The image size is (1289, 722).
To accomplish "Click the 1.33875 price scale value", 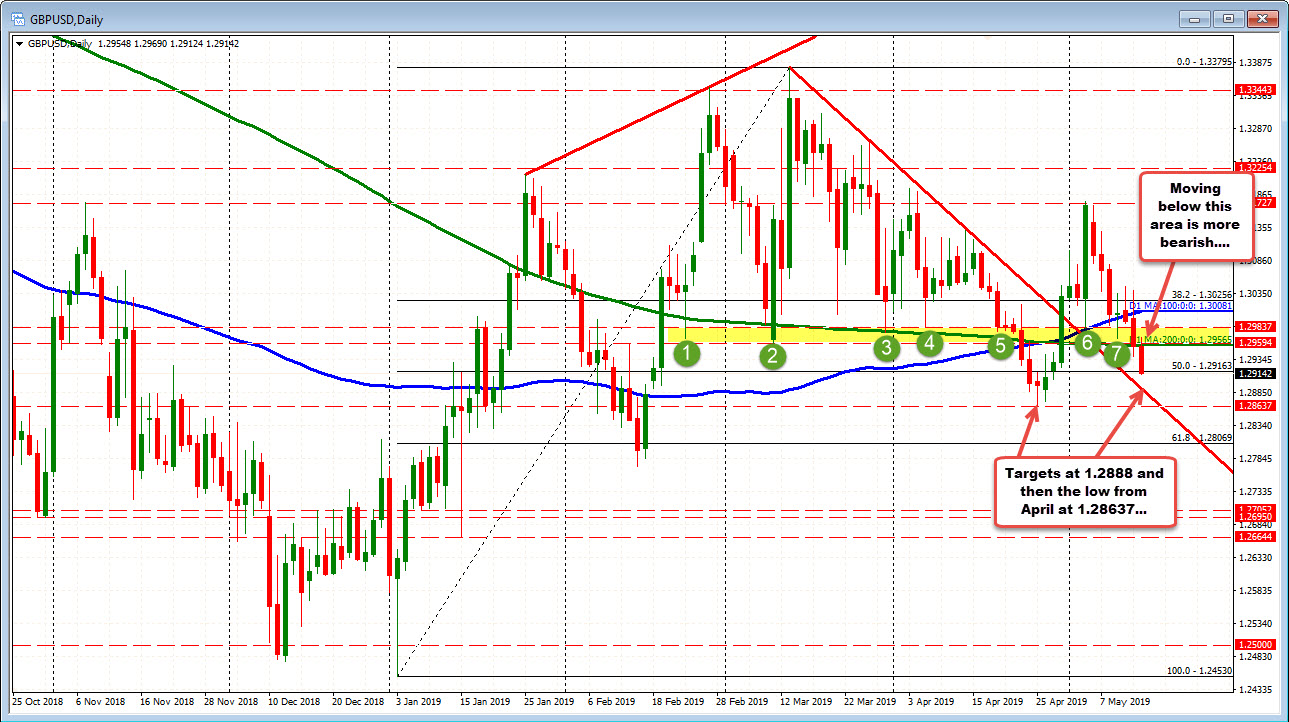I will pos(1256,62).
